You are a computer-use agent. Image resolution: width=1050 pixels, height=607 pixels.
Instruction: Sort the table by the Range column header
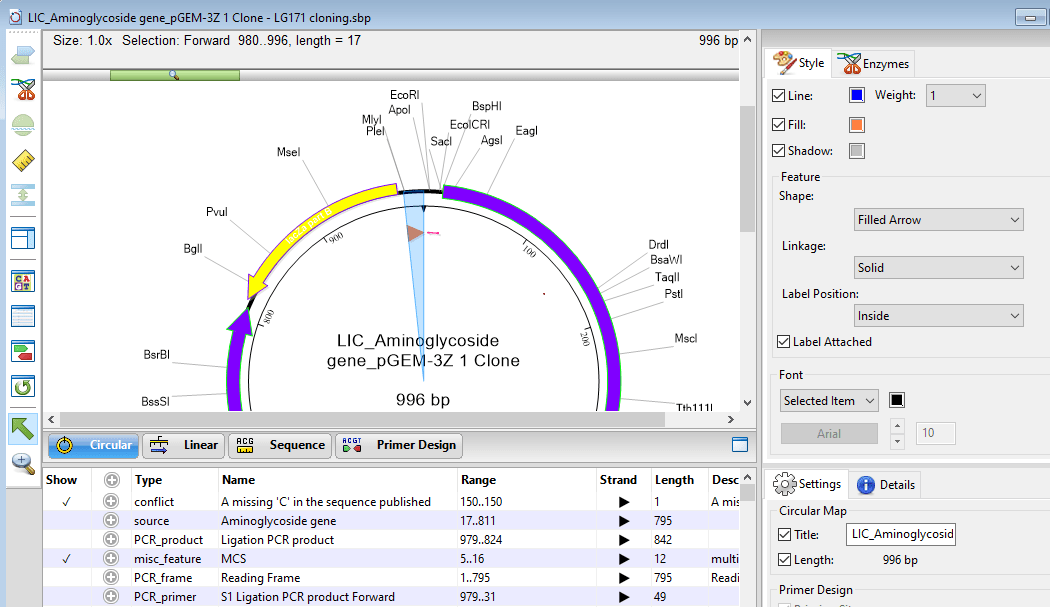click(478, 480)
